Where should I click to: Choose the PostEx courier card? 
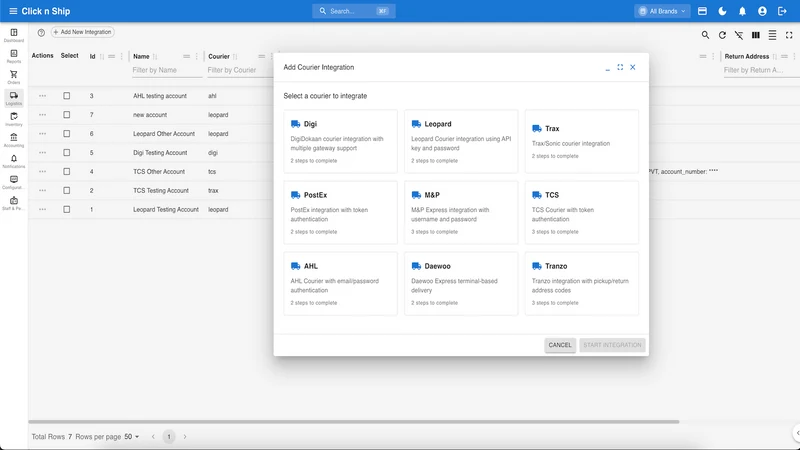pos(340,212)
